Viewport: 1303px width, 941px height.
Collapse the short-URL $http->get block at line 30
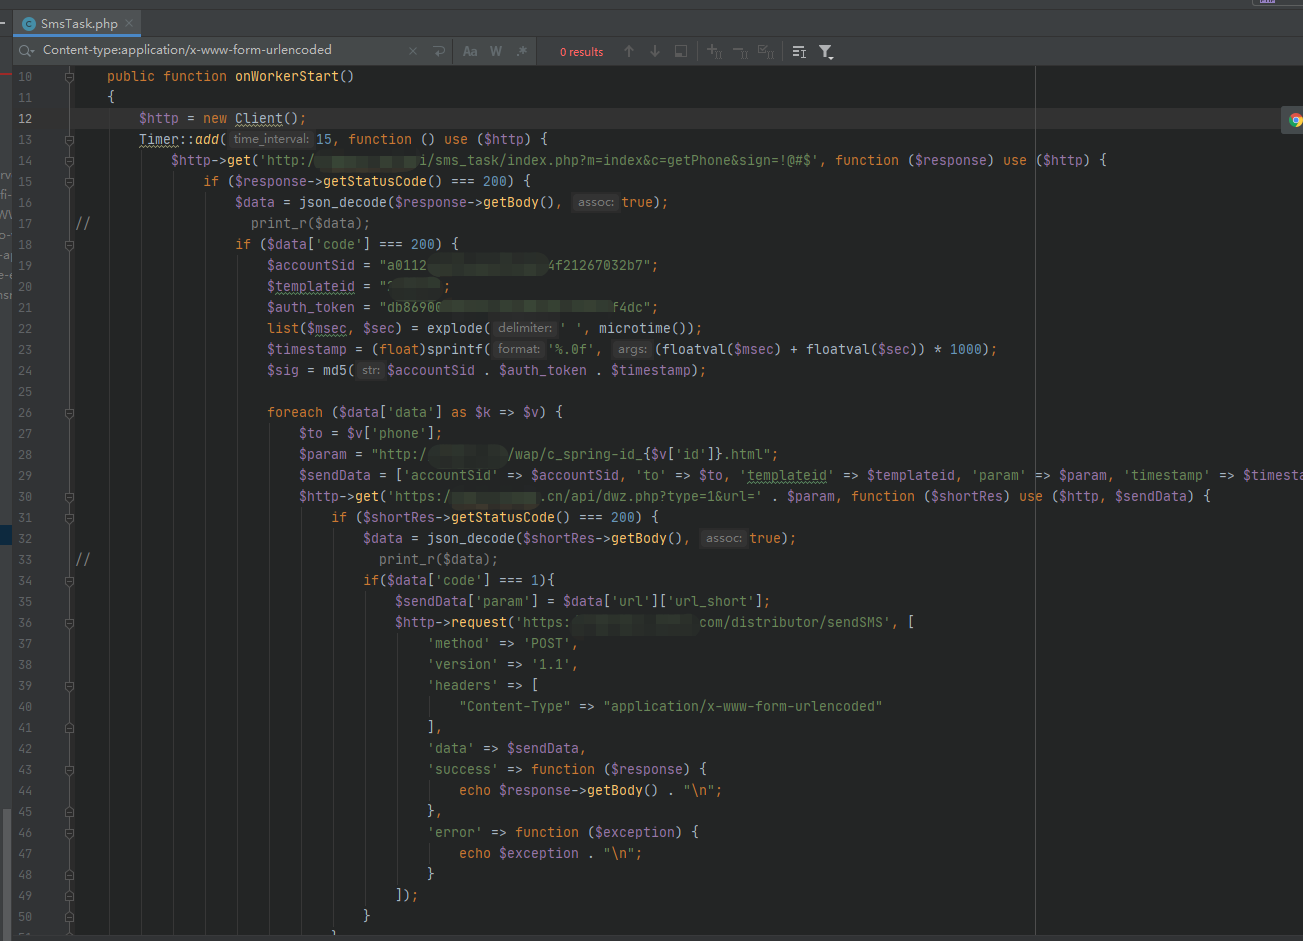[69, 496]
